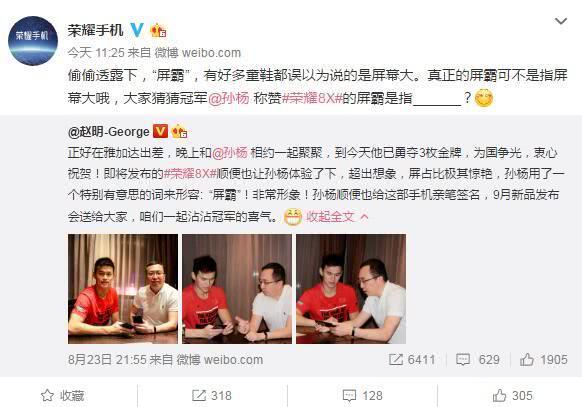Like the original post with 1905 likes

point(543,359)
